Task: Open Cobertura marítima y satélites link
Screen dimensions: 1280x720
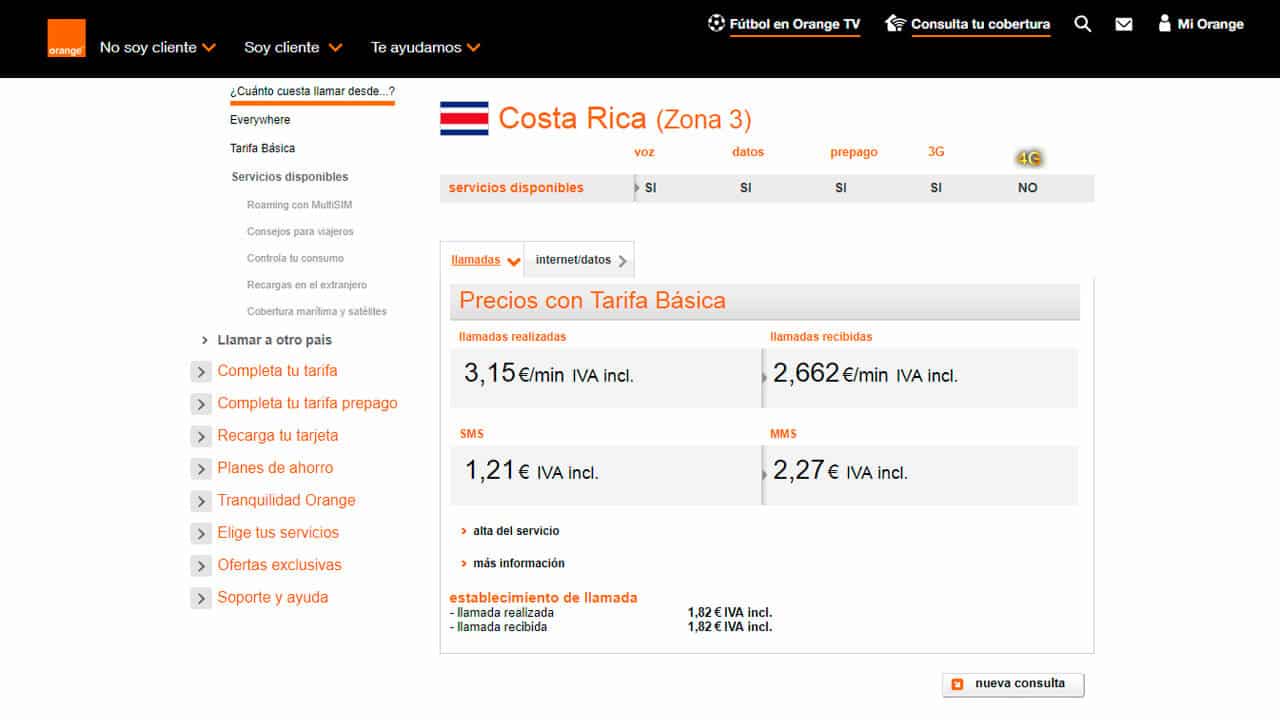Action: click(317, 311)
